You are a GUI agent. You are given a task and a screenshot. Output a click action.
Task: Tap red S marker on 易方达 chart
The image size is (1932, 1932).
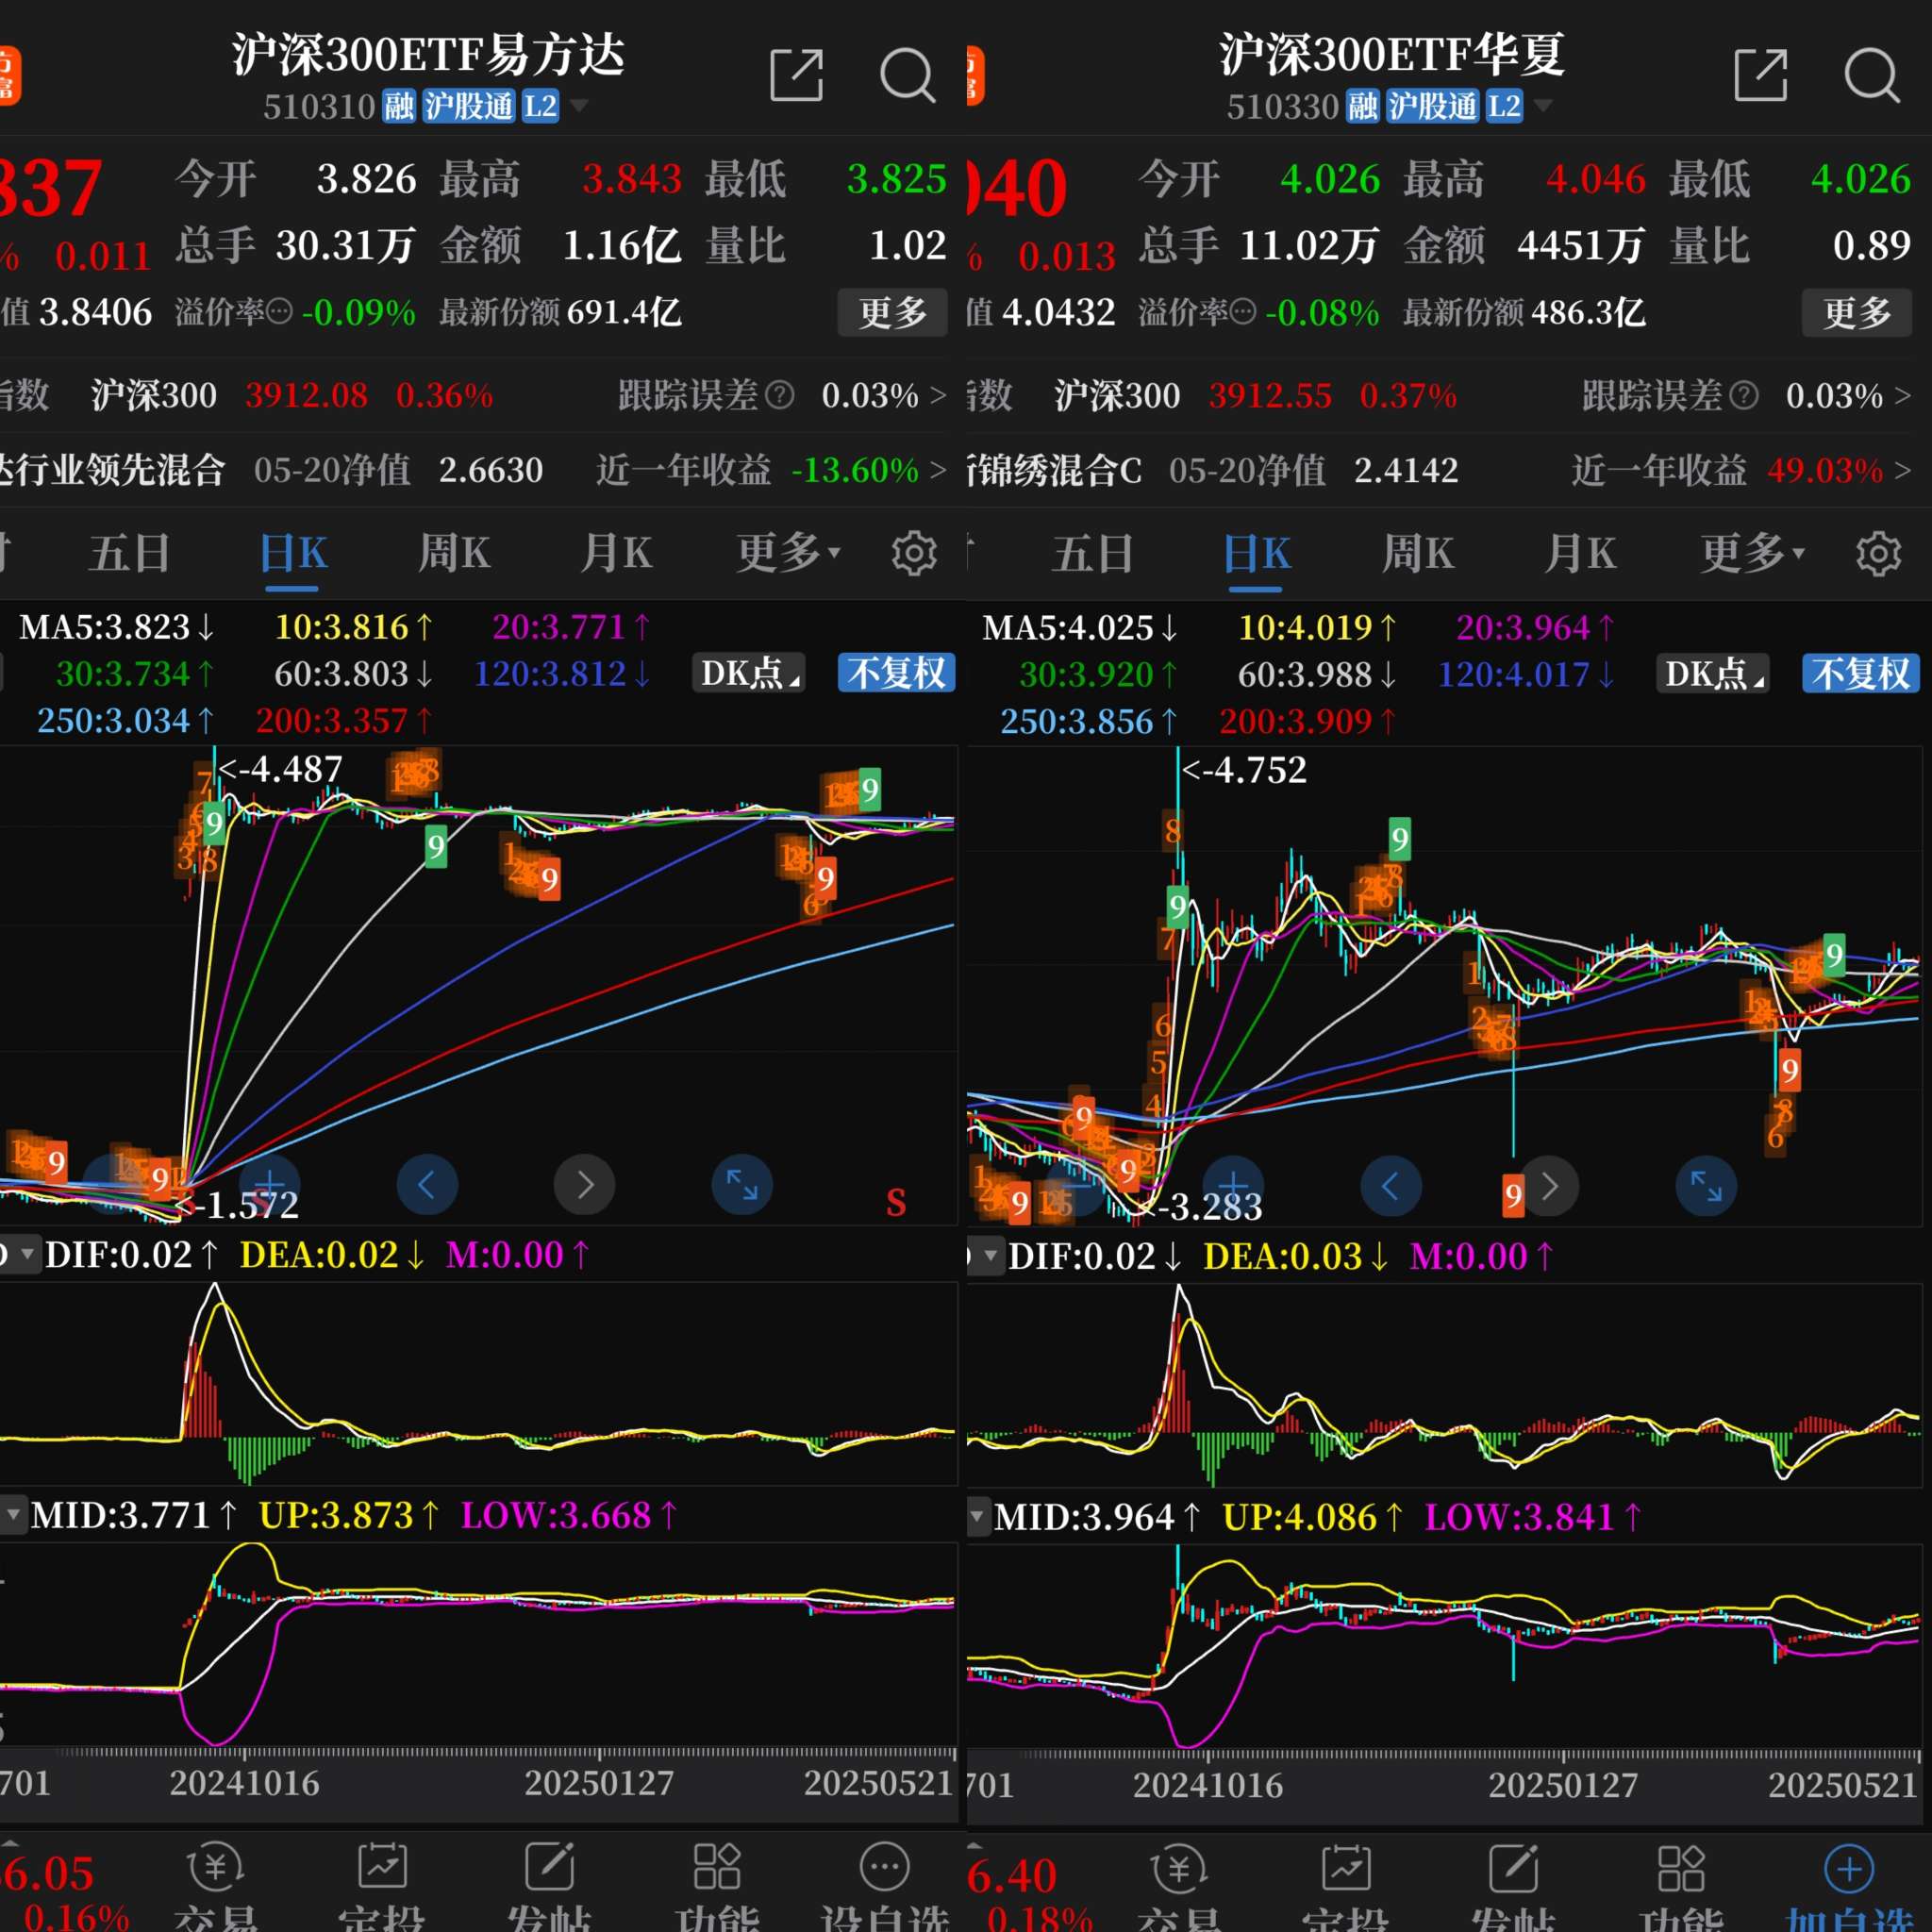pyautogui.click(x=896, y=1202)
